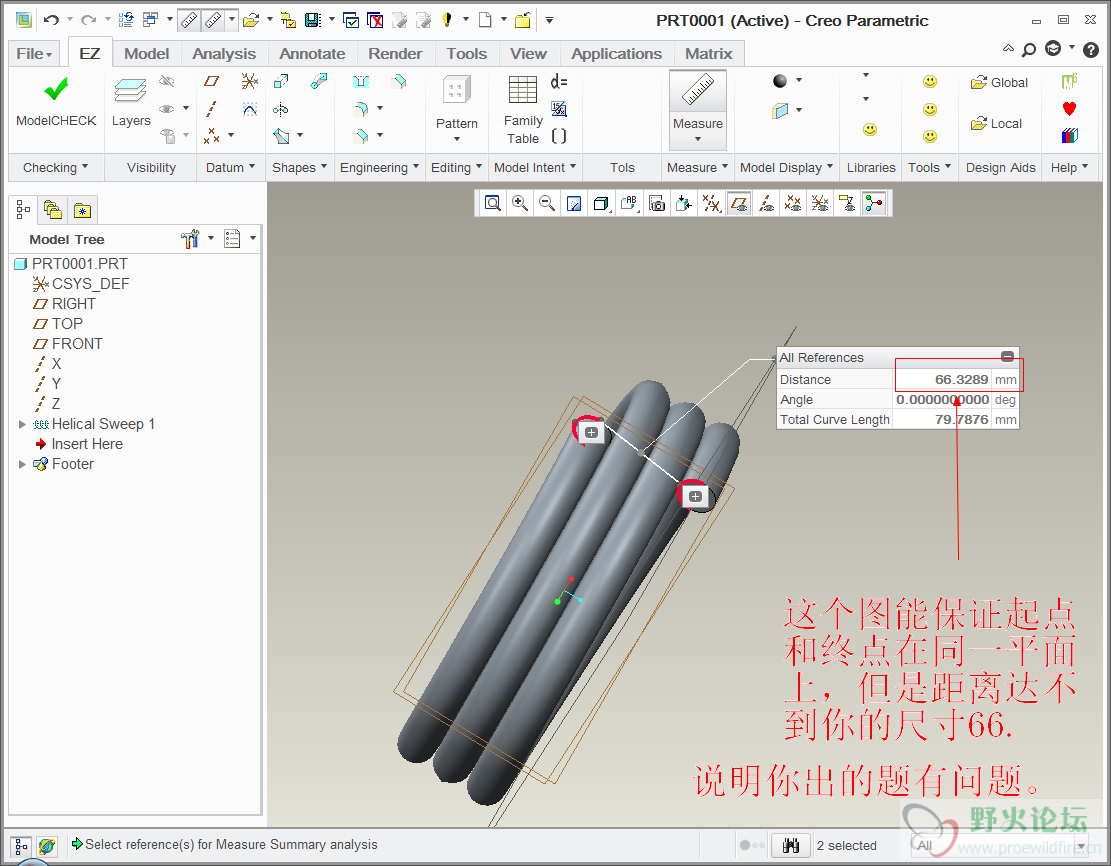Viewport: 1111px width, 866px height.
Task: Toggle annotation display AB icon
Action: (x=628, y=204)
